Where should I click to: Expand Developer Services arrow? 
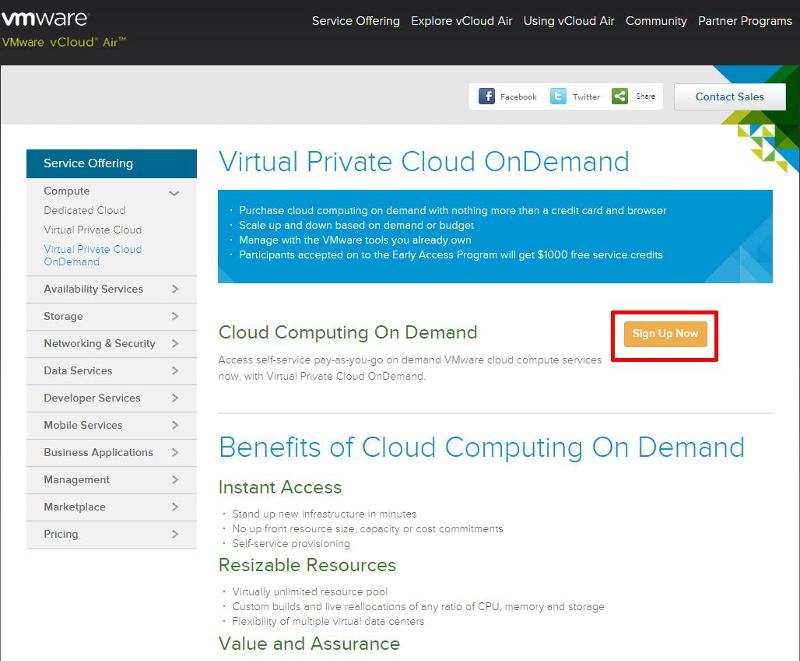point(175,398)
